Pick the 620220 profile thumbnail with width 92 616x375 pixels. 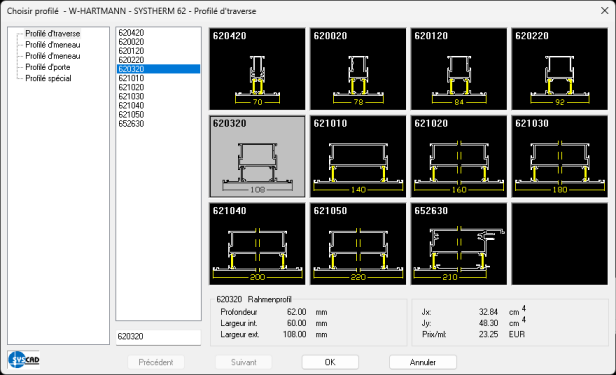click(559, 69)
